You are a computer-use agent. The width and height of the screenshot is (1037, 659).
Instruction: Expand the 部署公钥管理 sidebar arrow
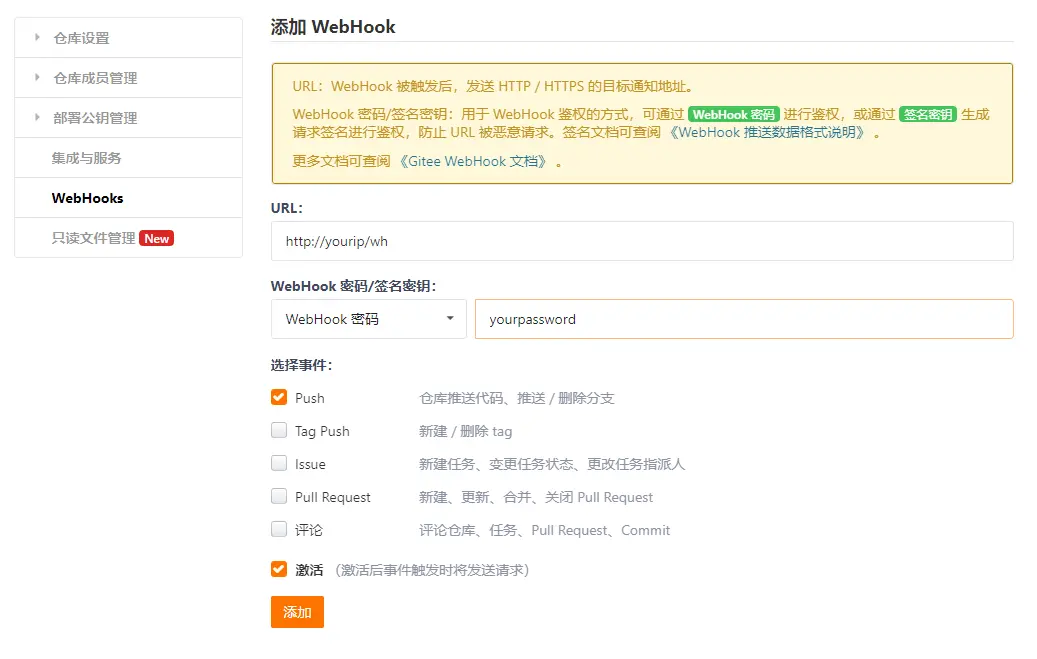pyautogui.click(x=37, y=117)
